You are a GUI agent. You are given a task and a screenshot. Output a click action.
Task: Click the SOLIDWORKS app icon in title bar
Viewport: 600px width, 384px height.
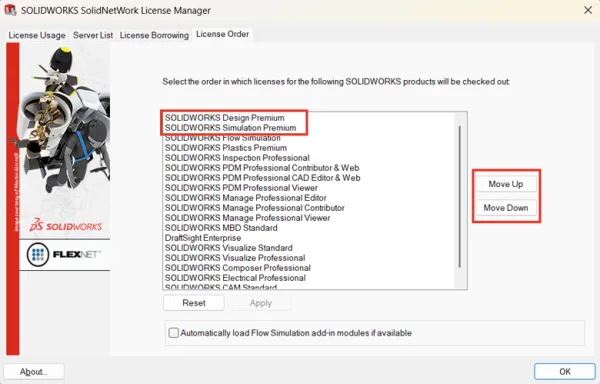tap(10, 10)
